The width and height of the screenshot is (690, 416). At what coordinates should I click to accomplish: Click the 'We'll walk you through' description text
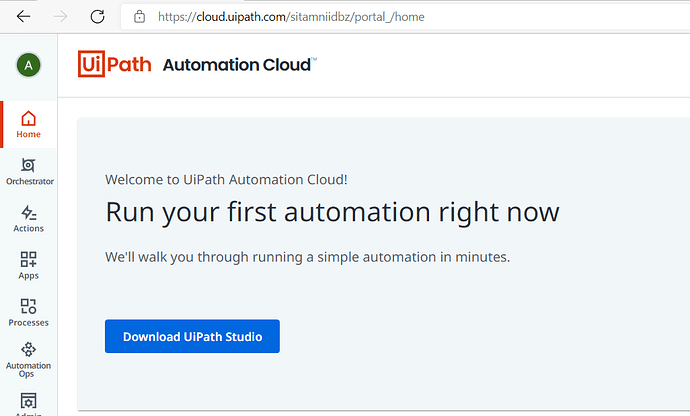coord(308,257)
